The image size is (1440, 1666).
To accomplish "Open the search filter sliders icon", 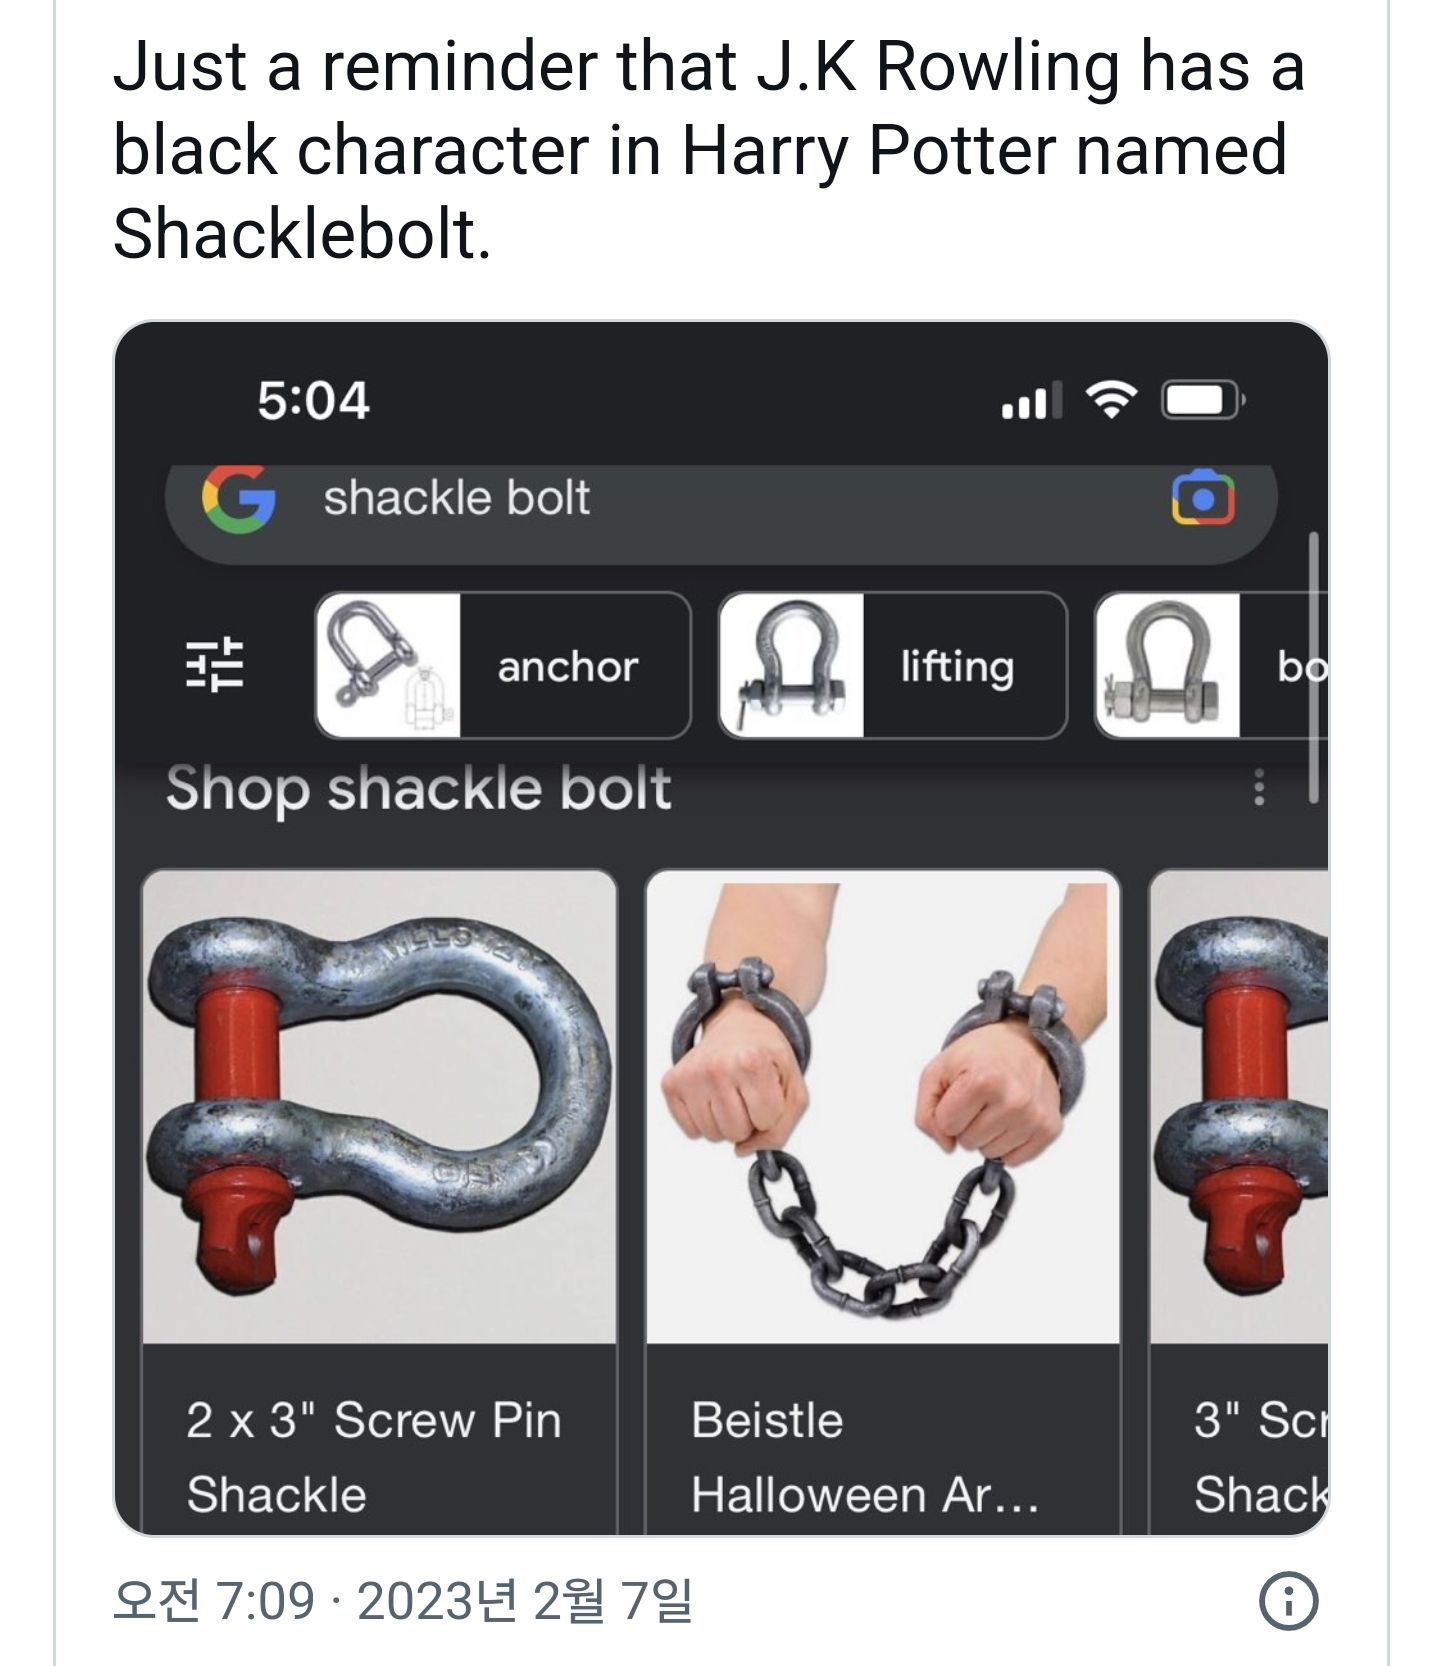I will point(215,663).
